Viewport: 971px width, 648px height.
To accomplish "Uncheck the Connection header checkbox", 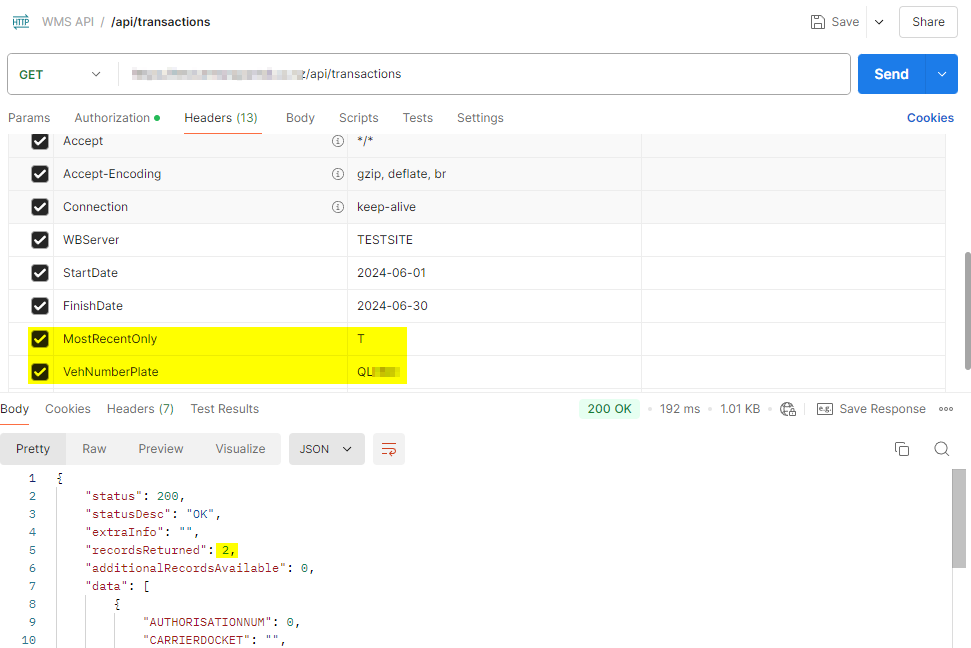I will [40, 207].
